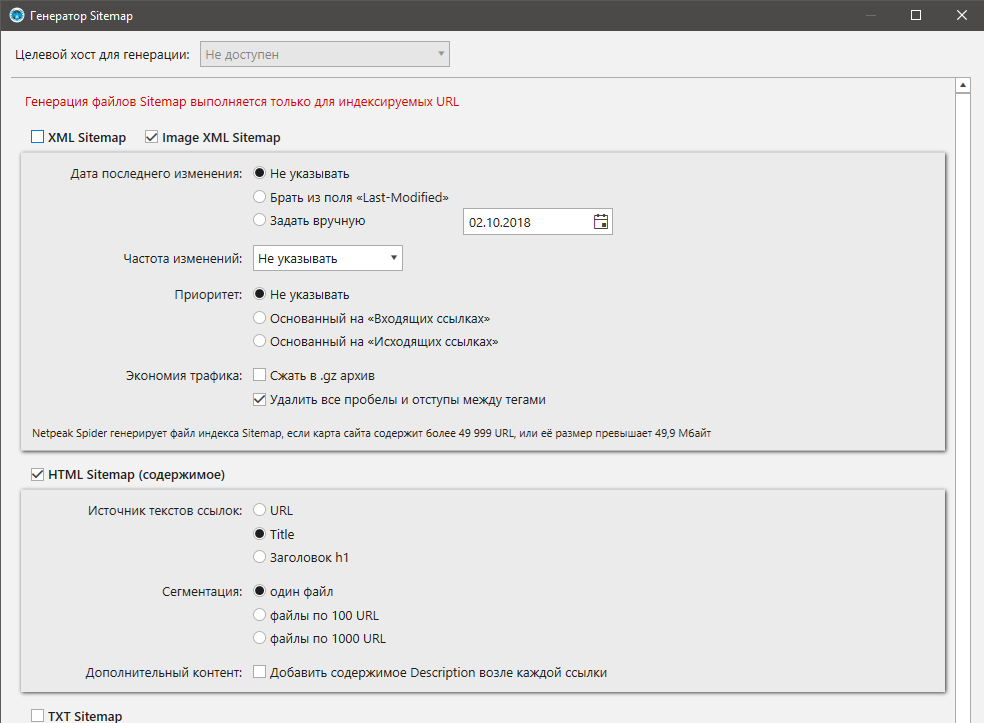Screen dimensions: 984x723
Task: Open the «Частота изменений» dropdown
Action: [328, 258]
